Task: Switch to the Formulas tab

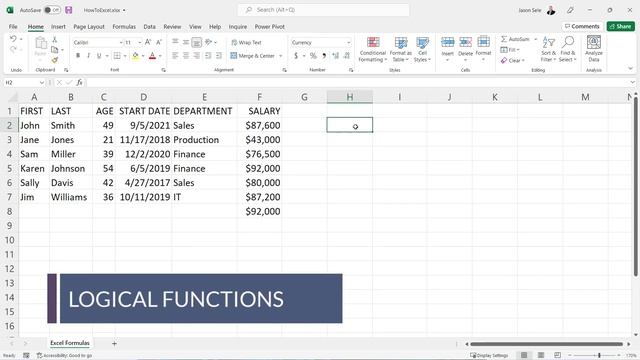Action: pyautogui.click(x=124, y=27)
